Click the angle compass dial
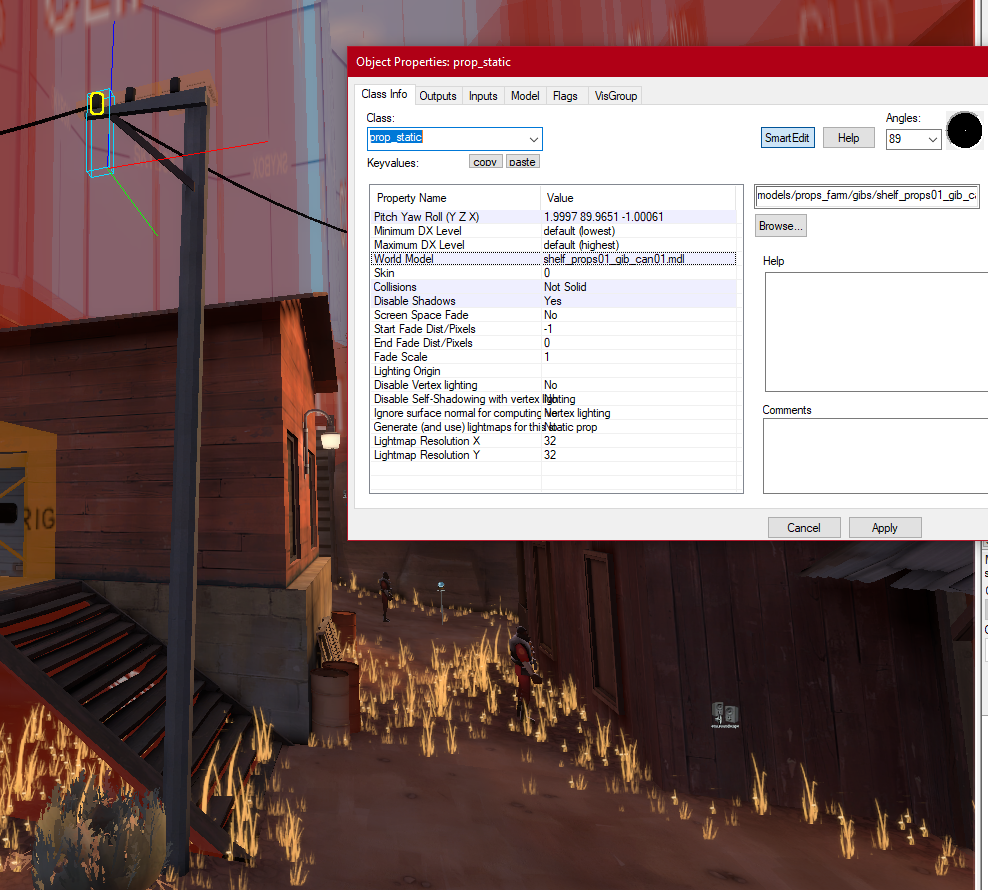Image resolution: width=988 pixels, height=890 pixels. tap(964, 130)
